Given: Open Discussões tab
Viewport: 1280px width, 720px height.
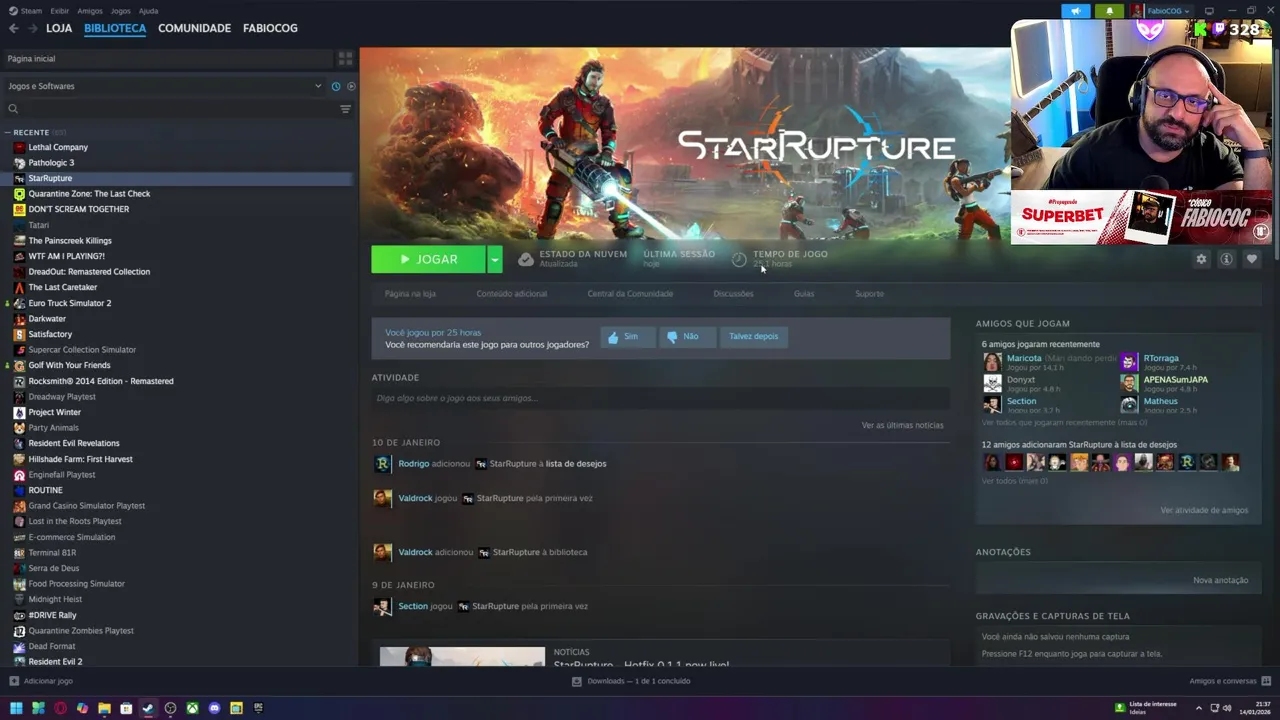Looking at the screenshot, I should click(x=733, y=294).
